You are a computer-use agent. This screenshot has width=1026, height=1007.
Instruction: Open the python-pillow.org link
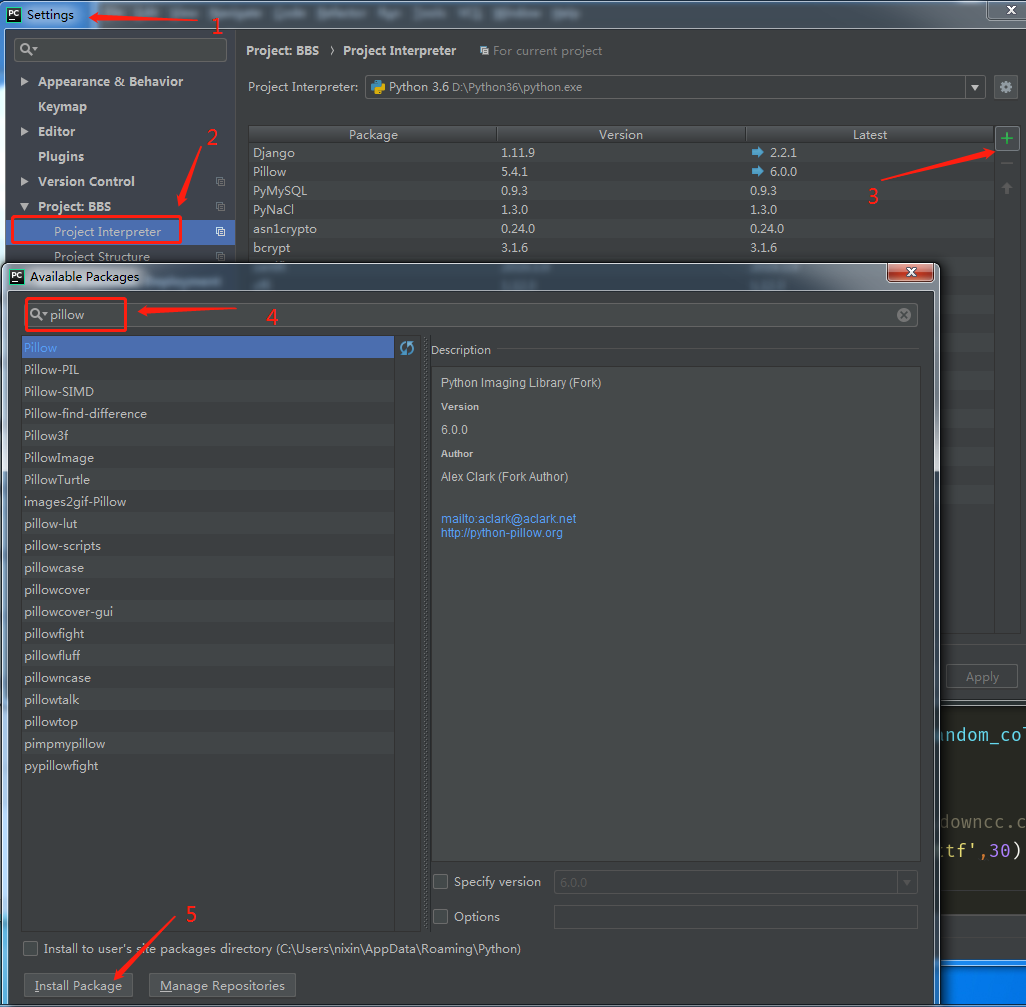click(x=501, y=533)
